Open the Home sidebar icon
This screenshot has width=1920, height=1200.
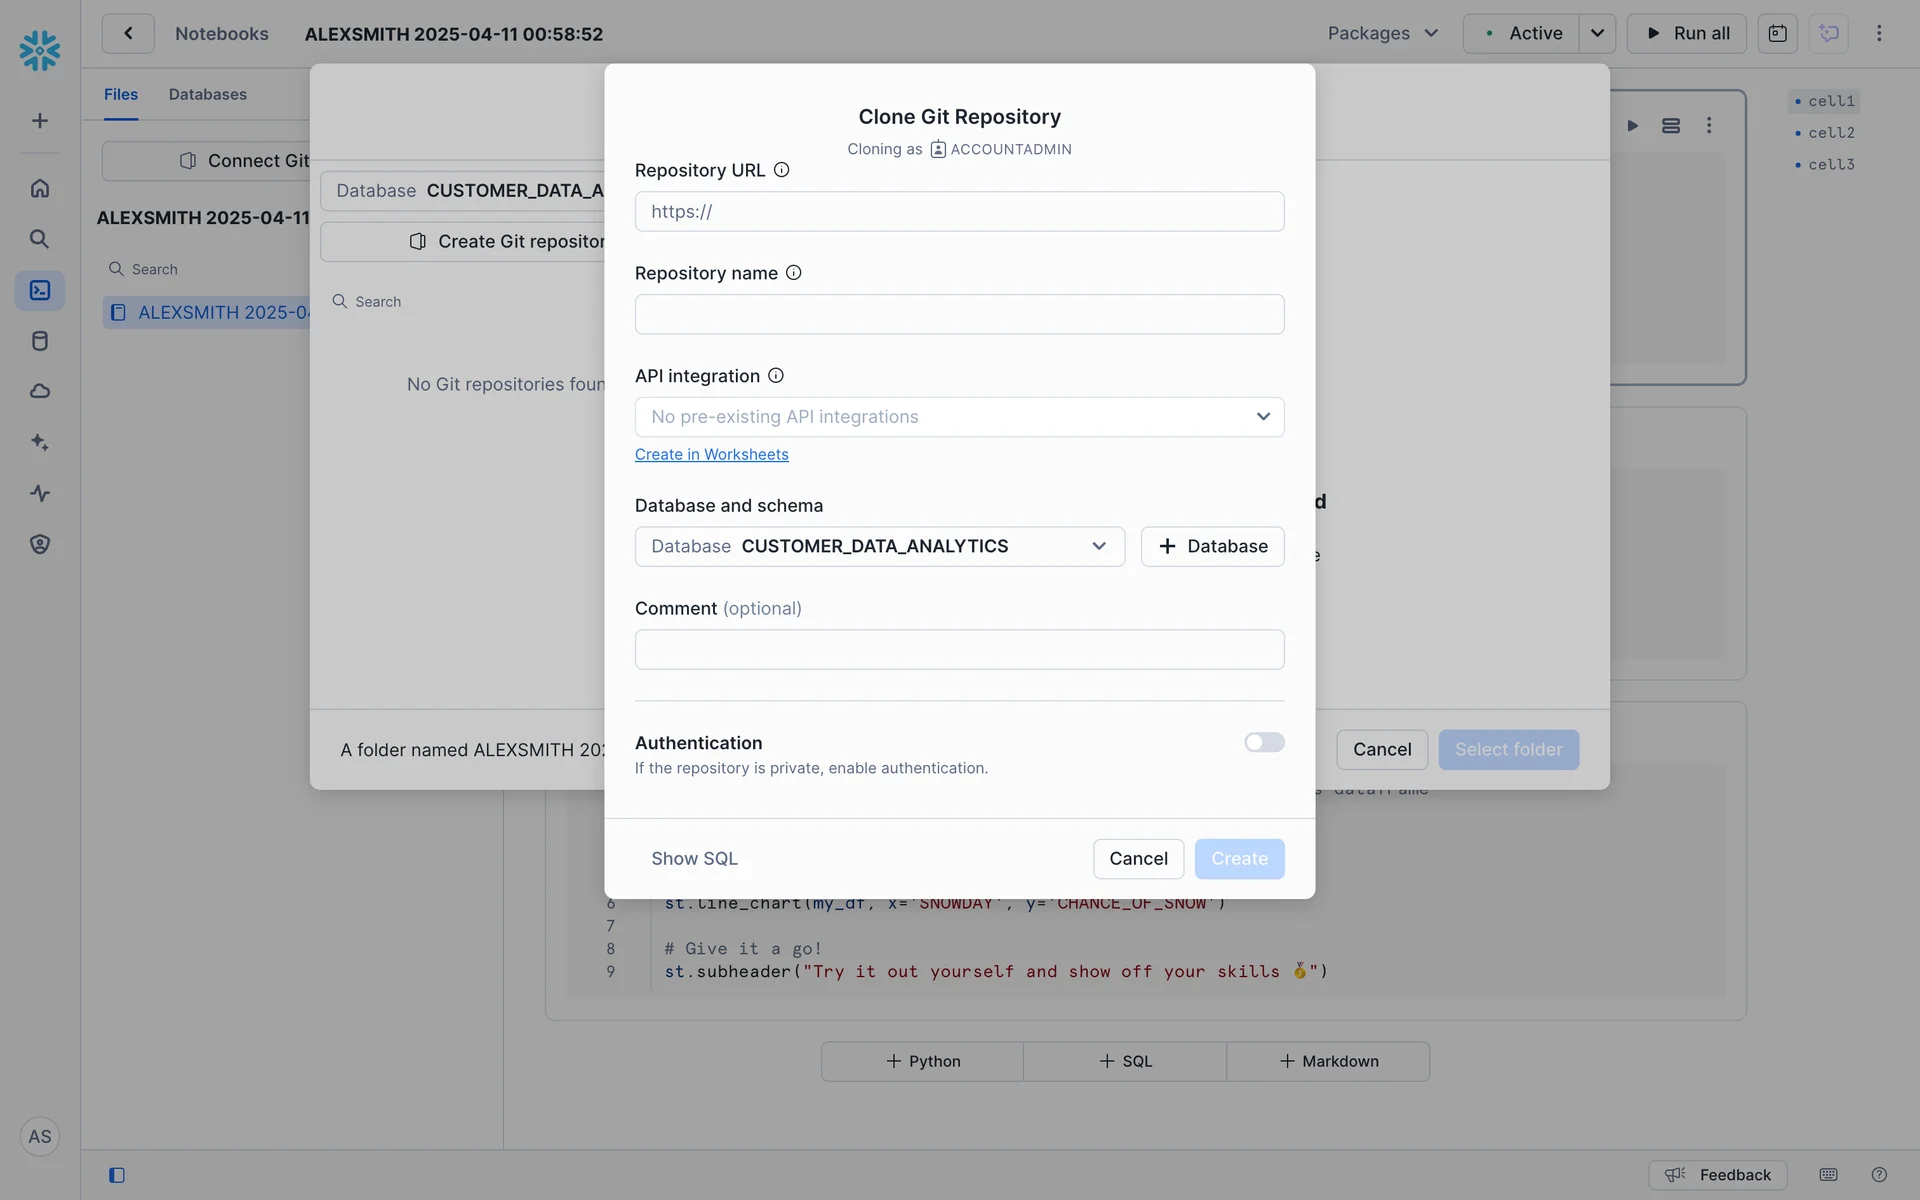click(40, 188)
